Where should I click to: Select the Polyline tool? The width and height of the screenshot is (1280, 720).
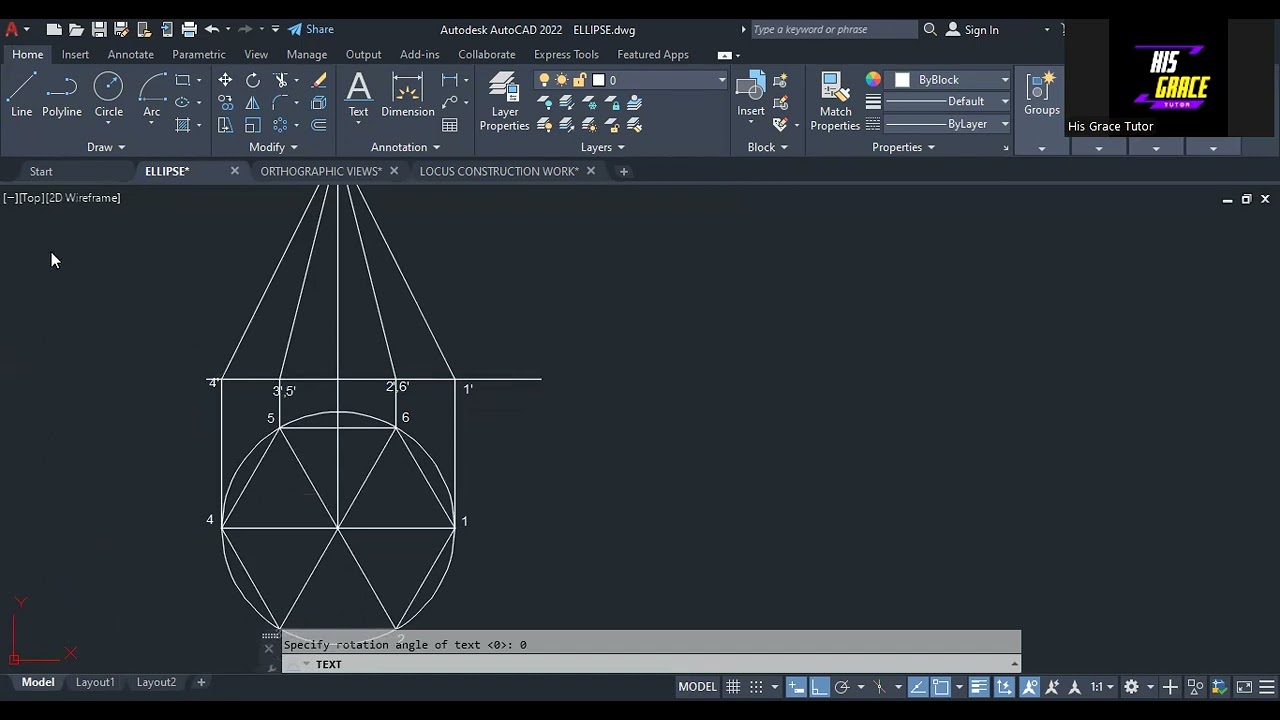(62, 96)
